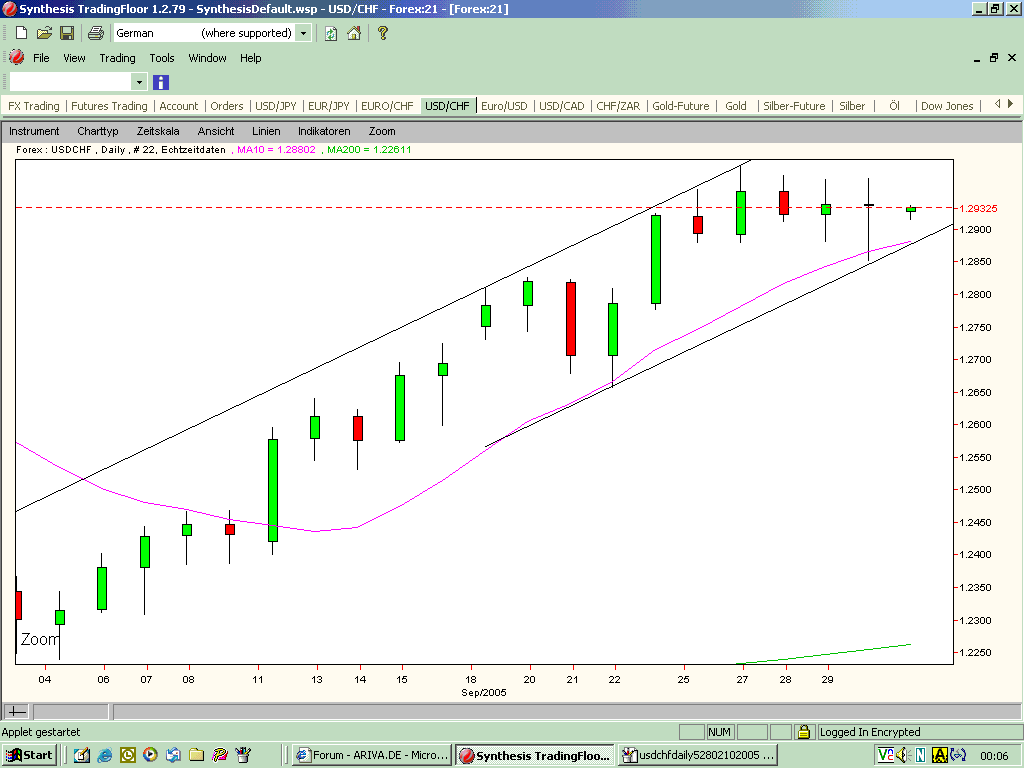Open the Ansicht chart menu

(x=216, y=131)
